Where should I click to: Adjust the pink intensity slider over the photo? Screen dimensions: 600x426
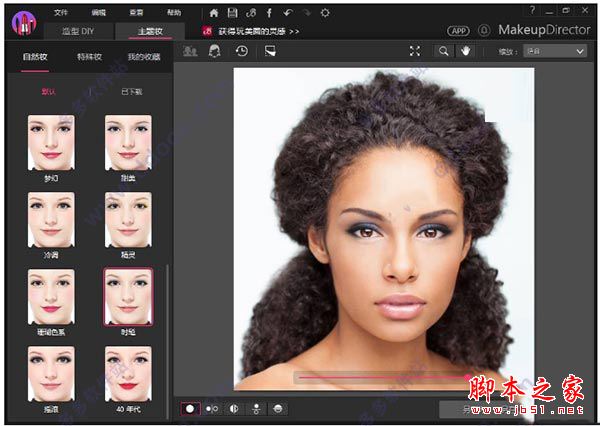(383, 377)
